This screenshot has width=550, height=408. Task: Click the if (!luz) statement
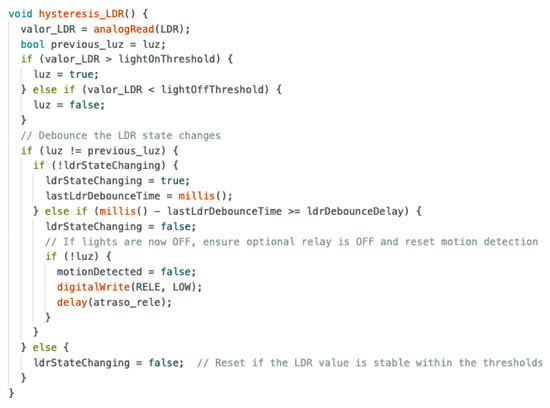pos(78,256)
